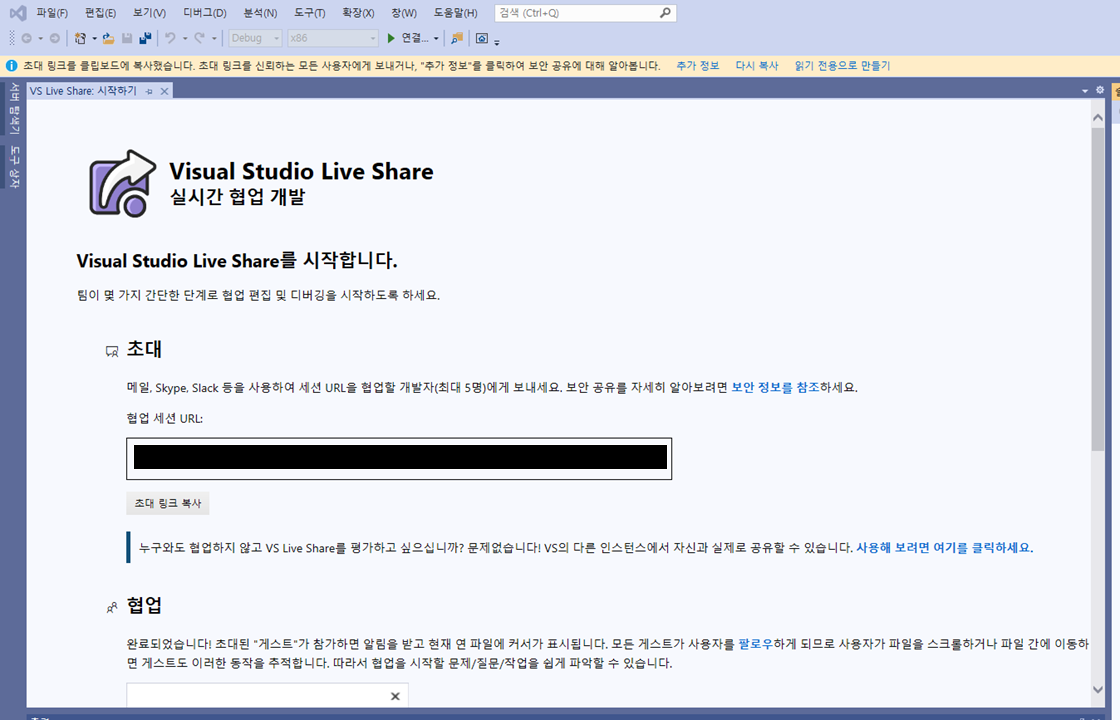1120x720 pixels.
Task: Click the 협업 세션 URL field
Action: coord(399,458)
